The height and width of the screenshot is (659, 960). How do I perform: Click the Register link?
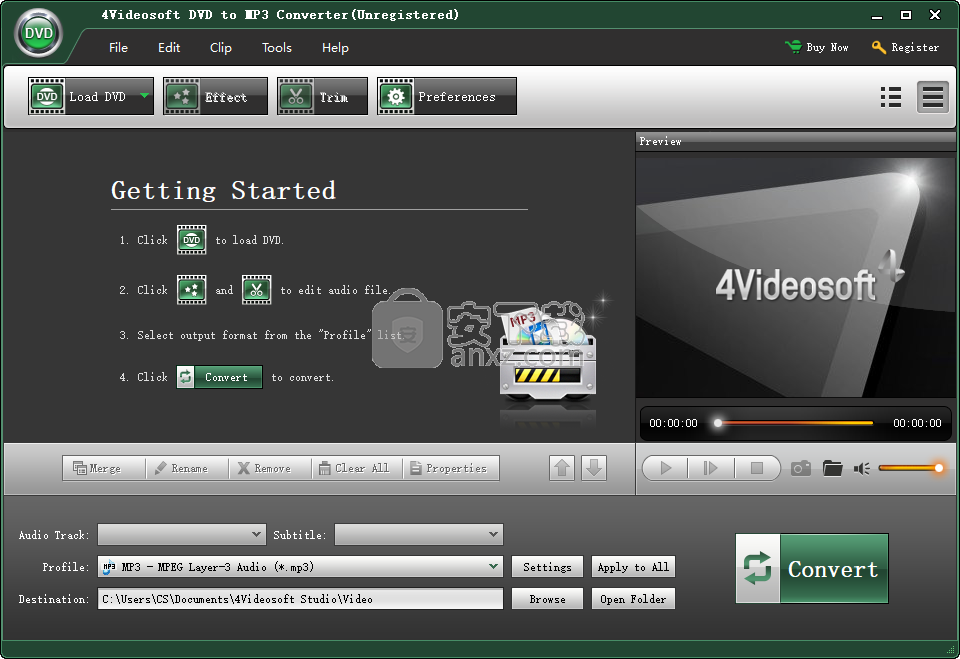(x=905, y=47)
